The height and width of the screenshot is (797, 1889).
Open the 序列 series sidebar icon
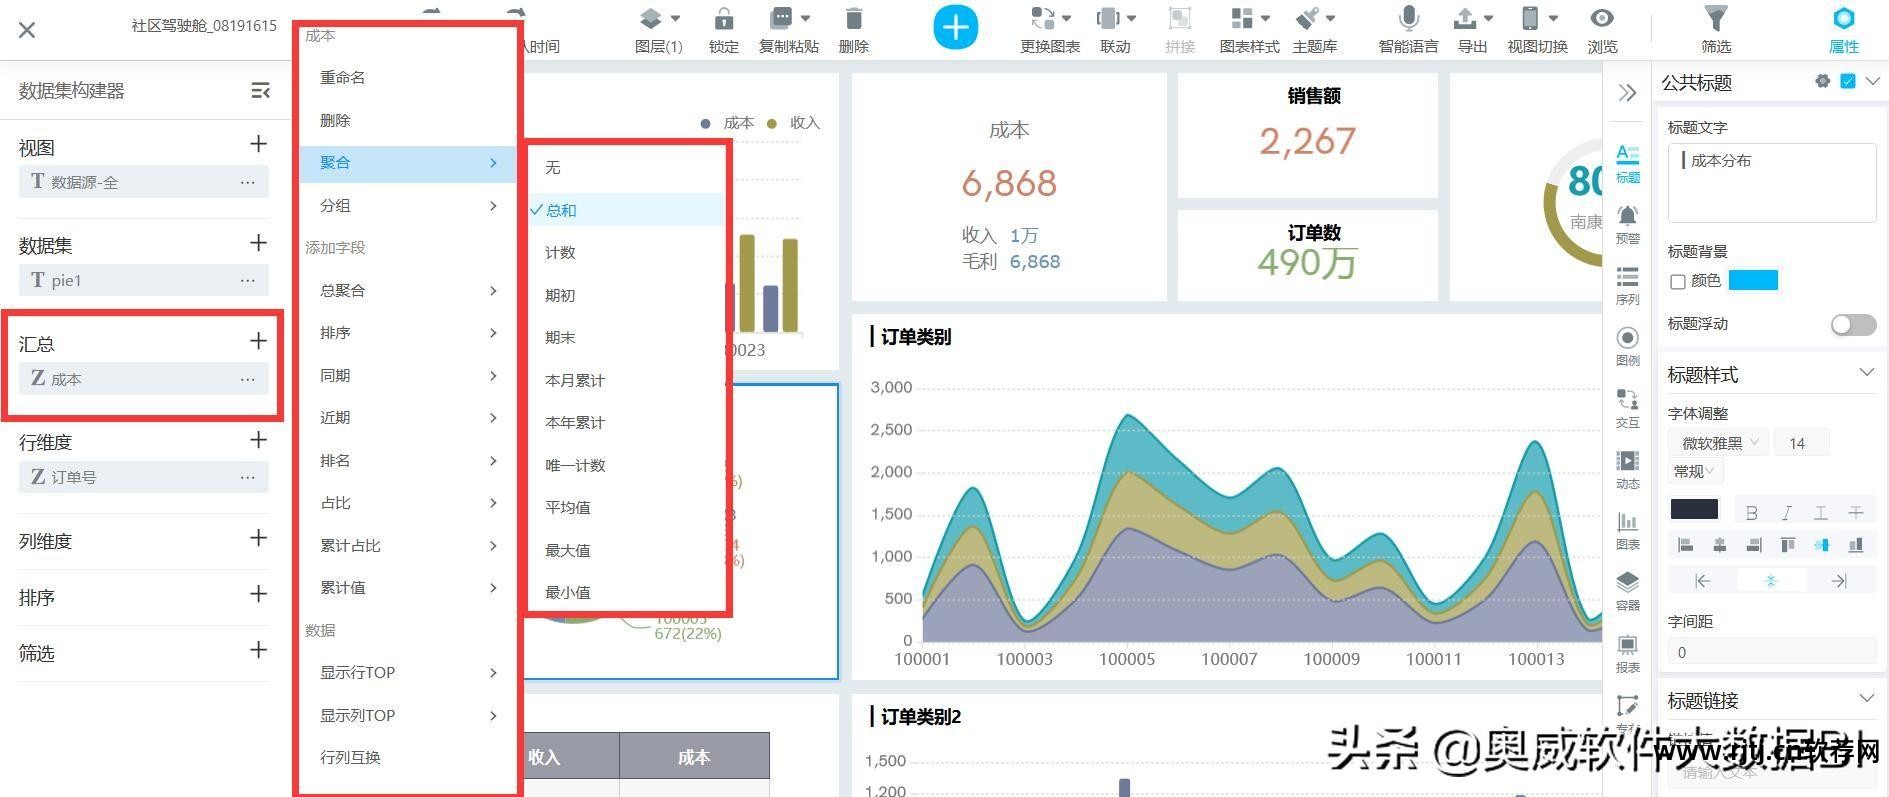tap(1628, 285)
